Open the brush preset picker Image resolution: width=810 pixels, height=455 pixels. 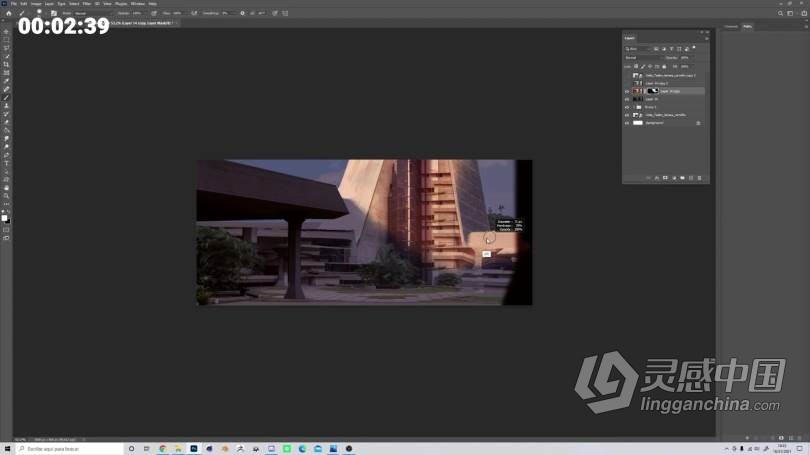(39, 13)
